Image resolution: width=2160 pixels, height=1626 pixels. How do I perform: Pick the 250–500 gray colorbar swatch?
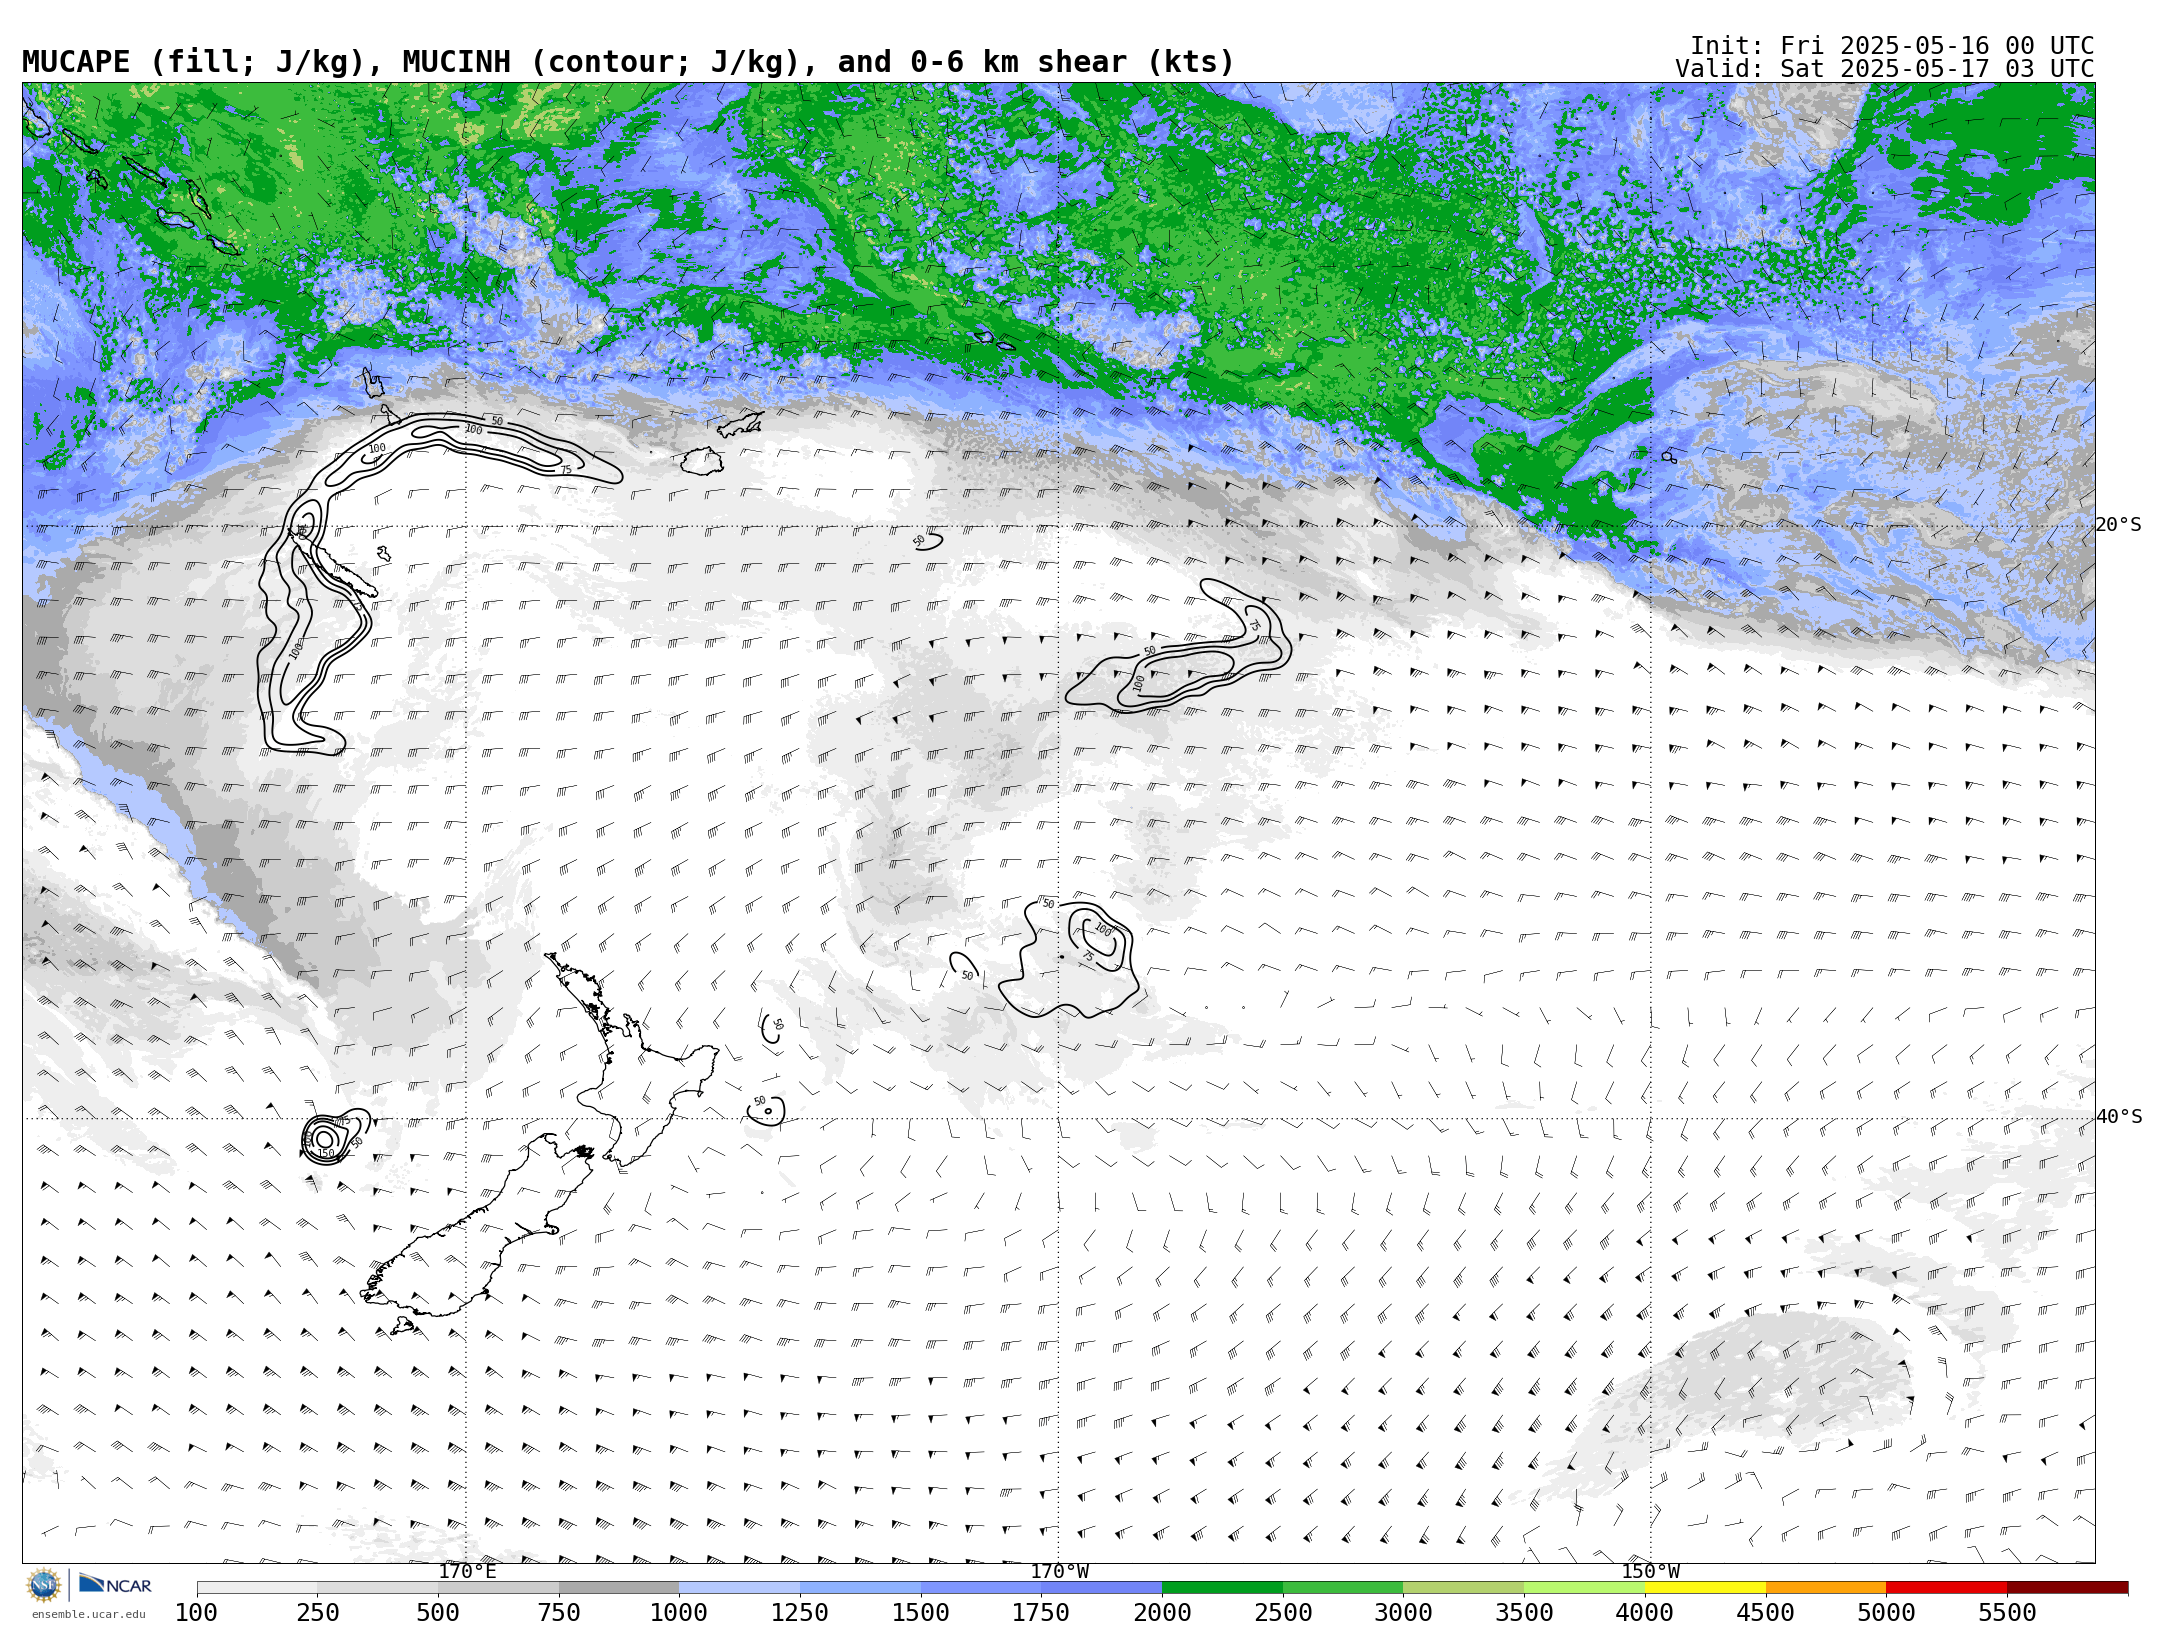[378, 1588]
